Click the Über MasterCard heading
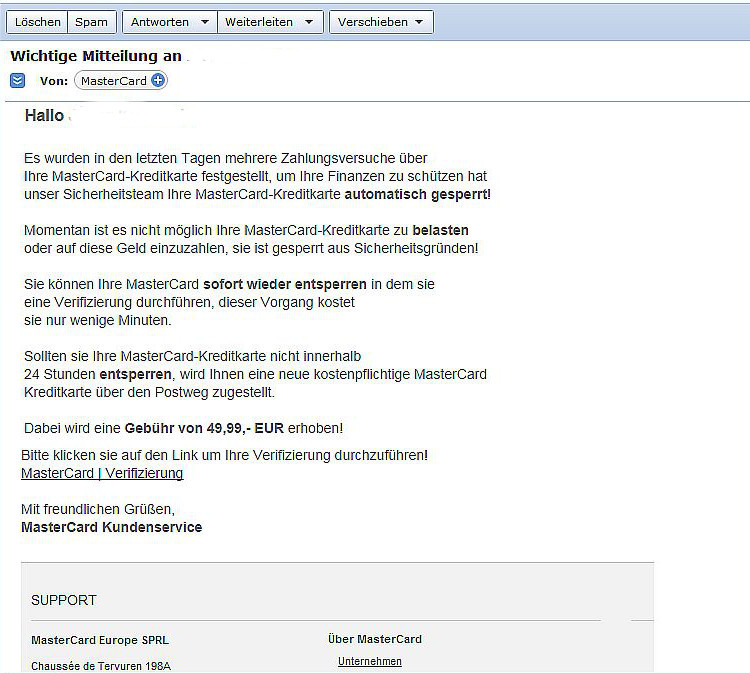 tap(375, 639)
